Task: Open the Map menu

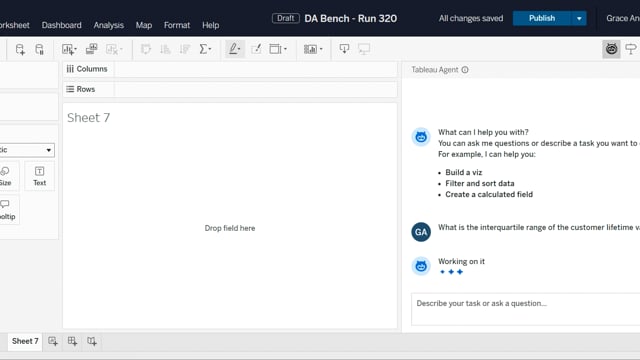Action: 144,25
